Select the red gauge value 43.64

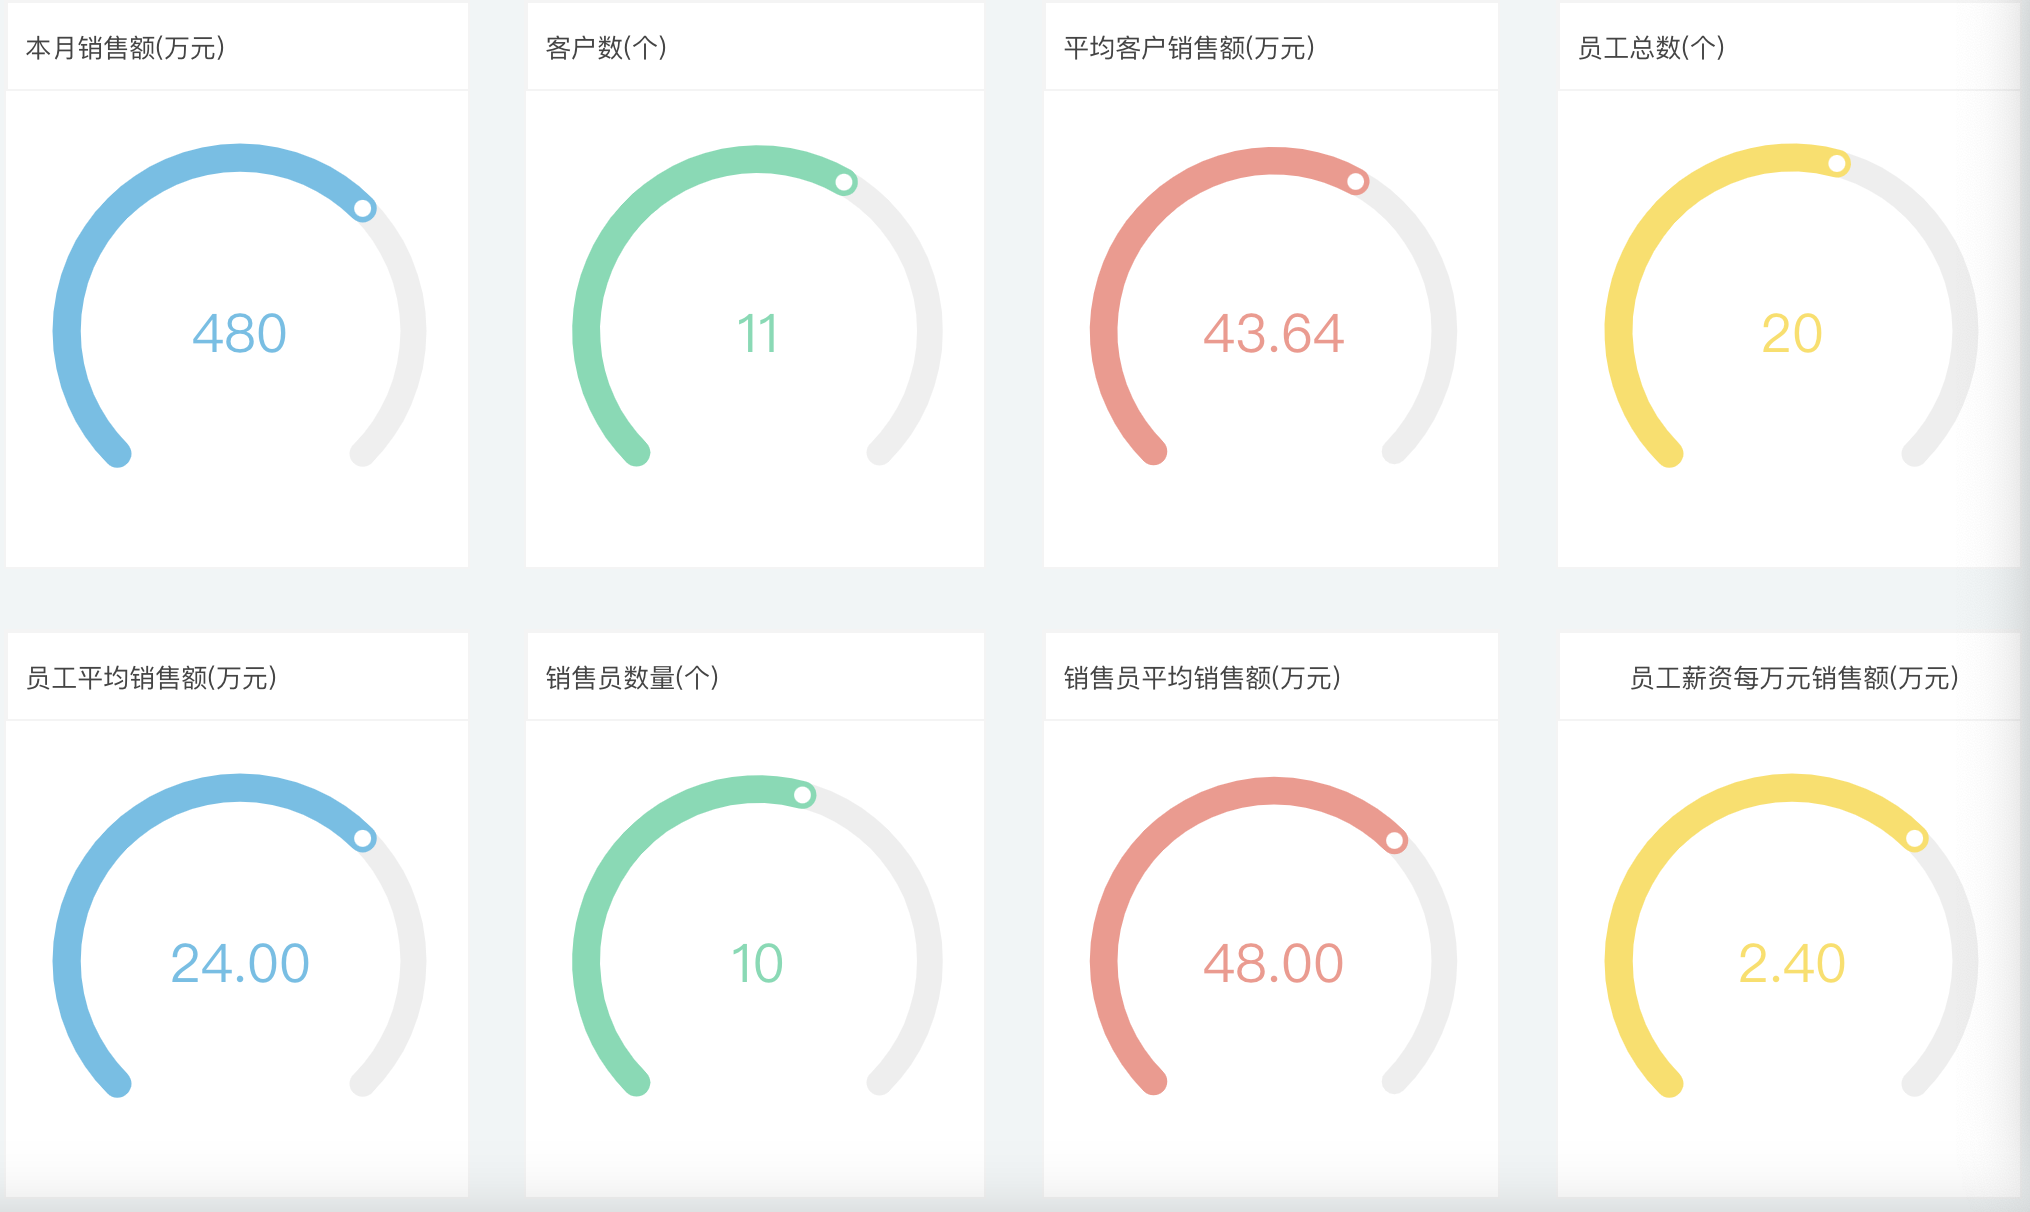click(x=1273, y=334)
